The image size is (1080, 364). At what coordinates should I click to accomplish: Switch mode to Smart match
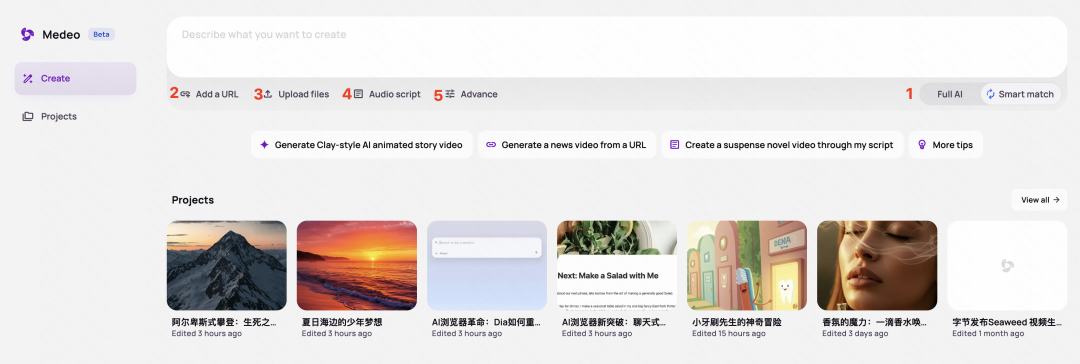pyautogui.click(x=1021, y=94)
